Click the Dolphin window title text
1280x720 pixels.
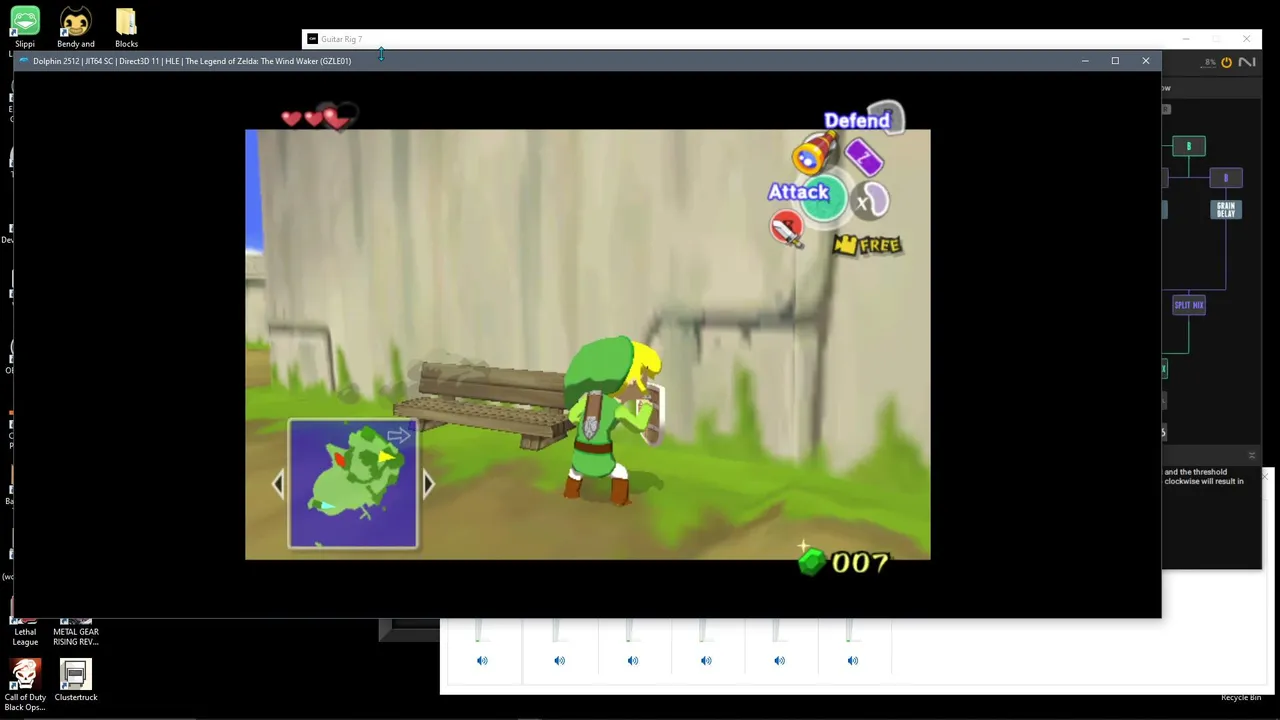point(192,61)
